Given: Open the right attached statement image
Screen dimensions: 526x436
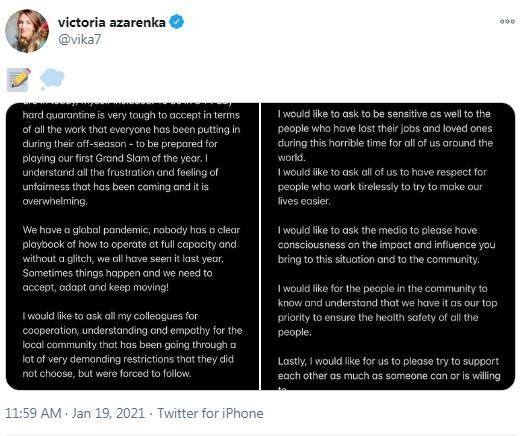Looking at the screenshot, I should click(388, 247).
